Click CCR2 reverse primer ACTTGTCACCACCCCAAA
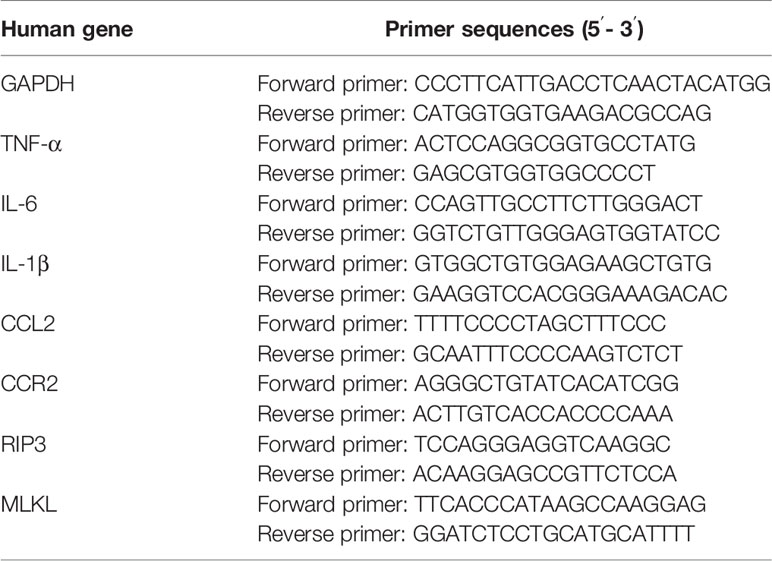The image size is (772, 561). click(543, 414)
